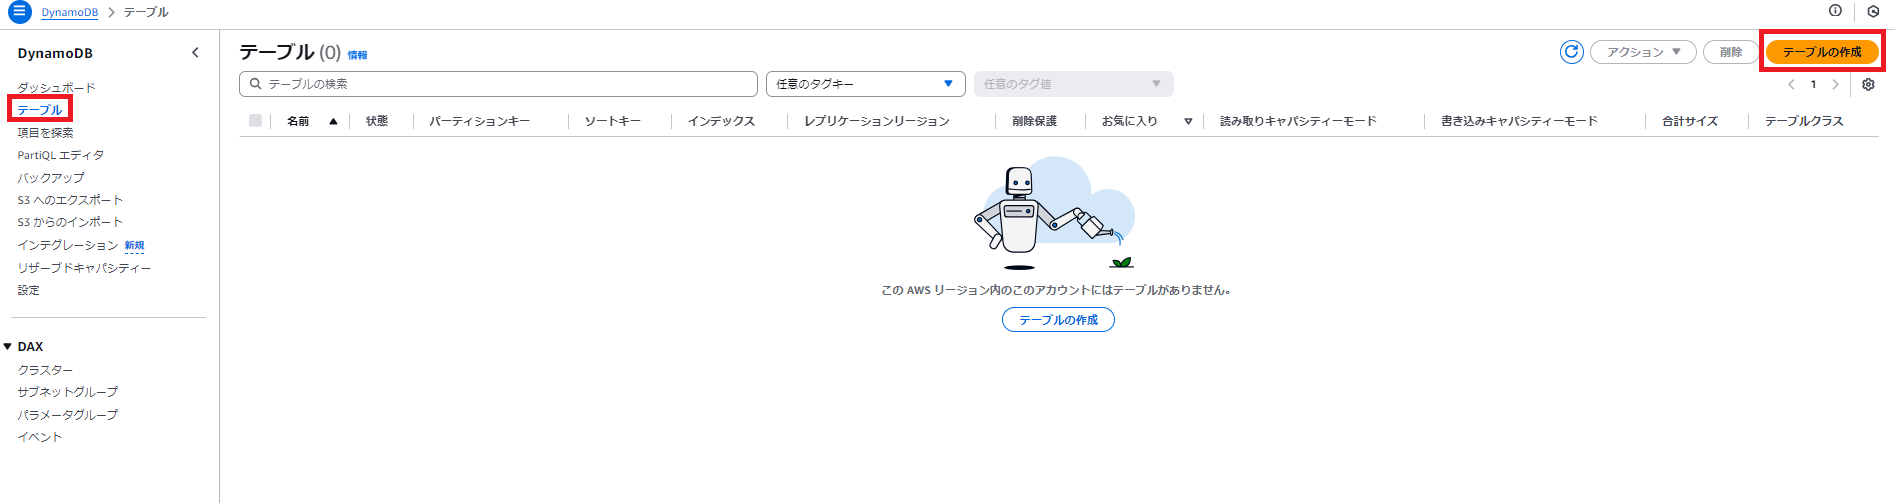Open the 任意のタグ値 dropdown

coord(1073,84)
